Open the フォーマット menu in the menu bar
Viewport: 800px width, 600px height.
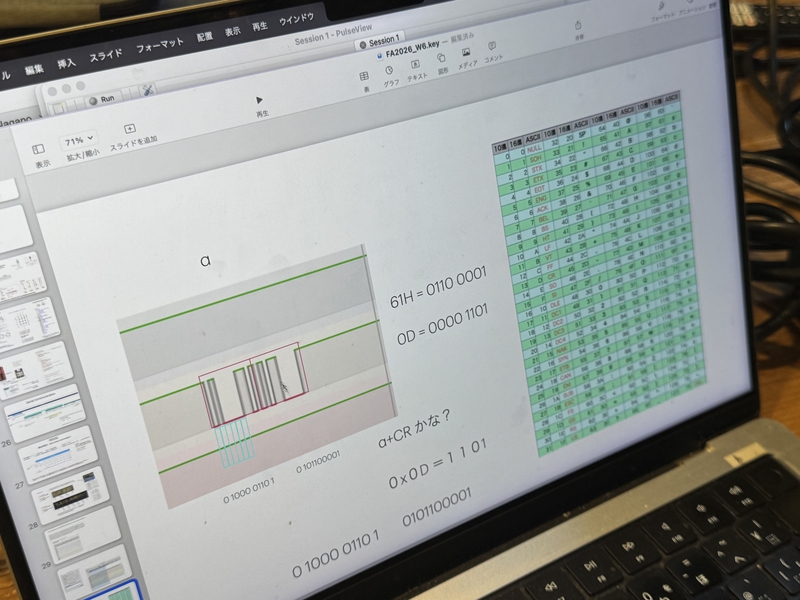[159, 45]
